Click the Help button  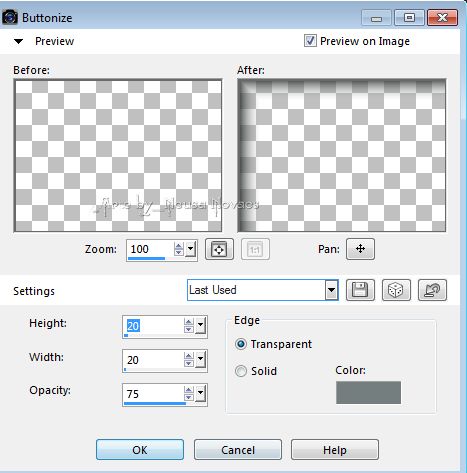click(x=335, y=450)
